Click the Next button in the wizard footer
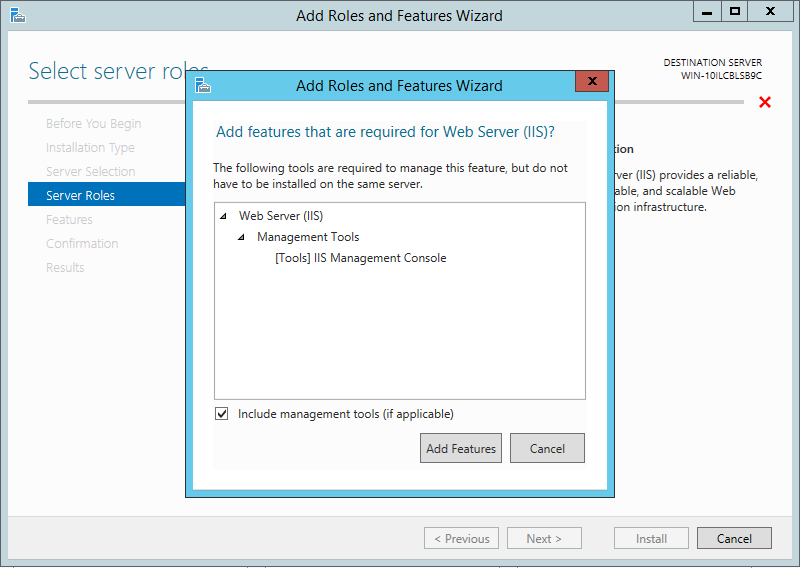Screen dimensions: 800x568 tap(543, 538)
